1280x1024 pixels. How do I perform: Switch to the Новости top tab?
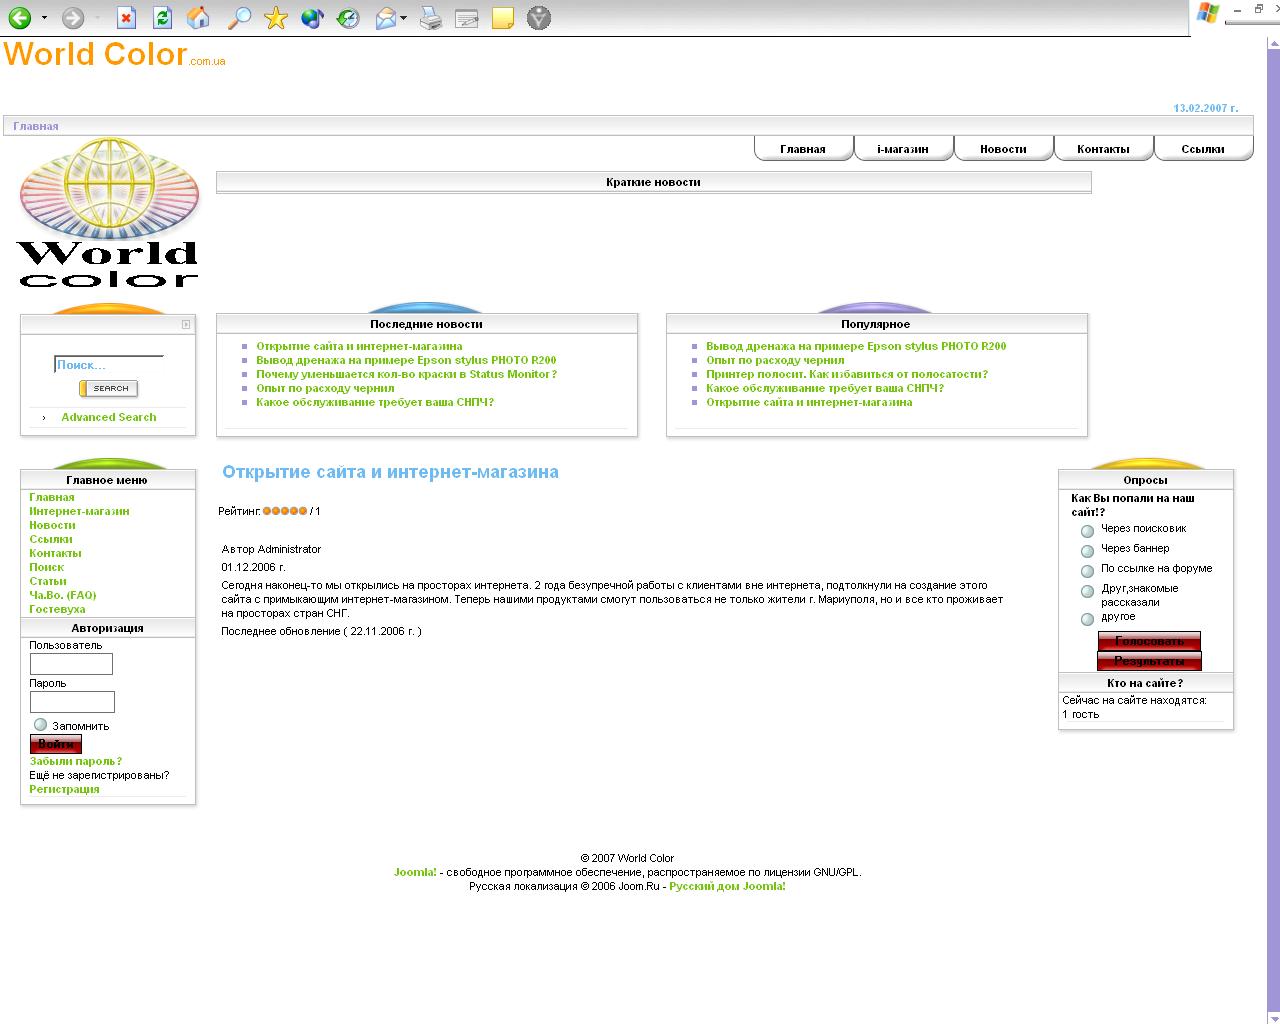(x=1003, y=148)
